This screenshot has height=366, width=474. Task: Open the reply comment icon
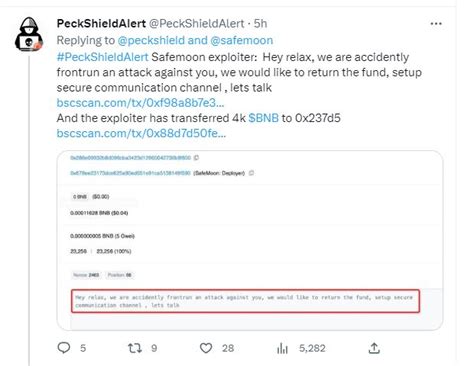tap(64, 348)
